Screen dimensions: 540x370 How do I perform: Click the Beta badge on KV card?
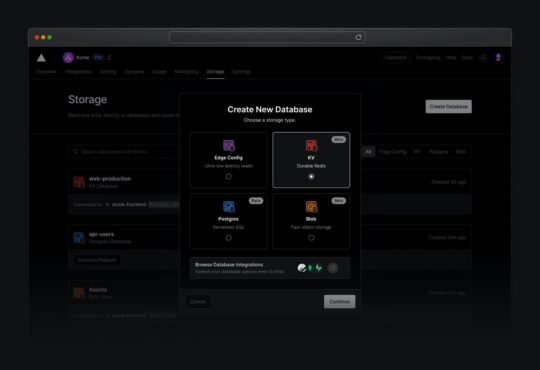[339, 140]
